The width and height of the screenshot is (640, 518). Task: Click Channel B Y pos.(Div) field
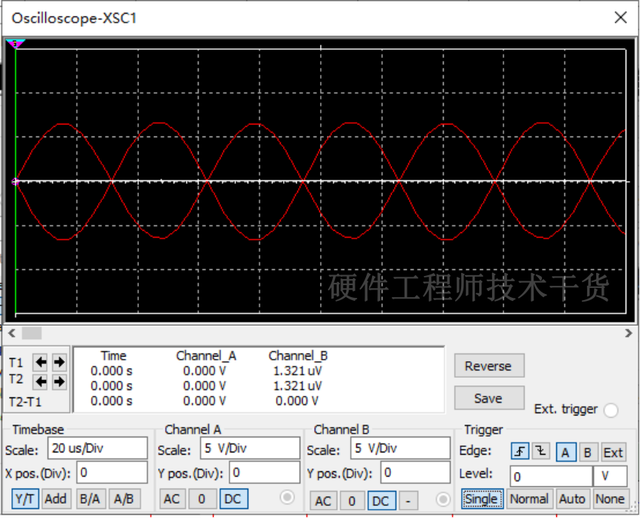coord(415,473)
